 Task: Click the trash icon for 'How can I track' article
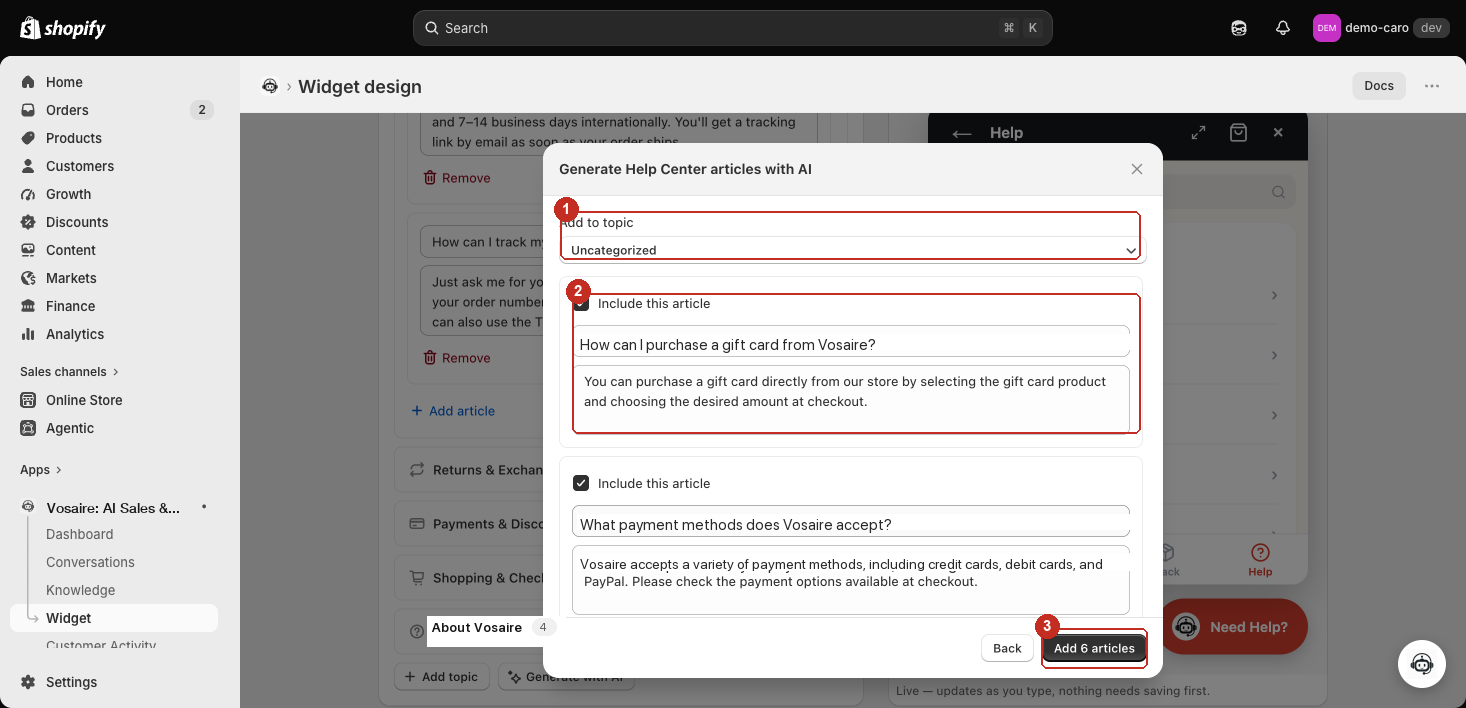click(430, 358)
